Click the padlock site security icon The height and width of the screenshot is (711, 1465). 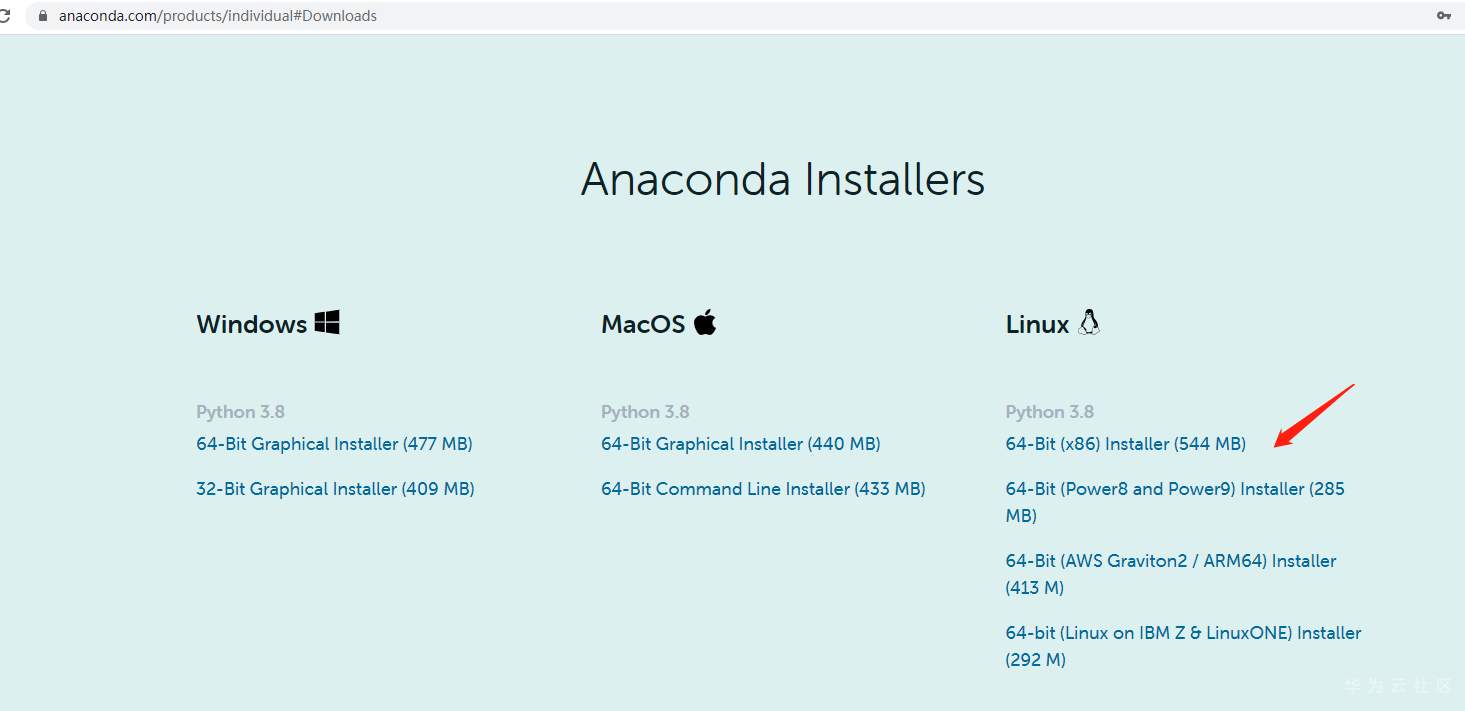pos(42,16)
